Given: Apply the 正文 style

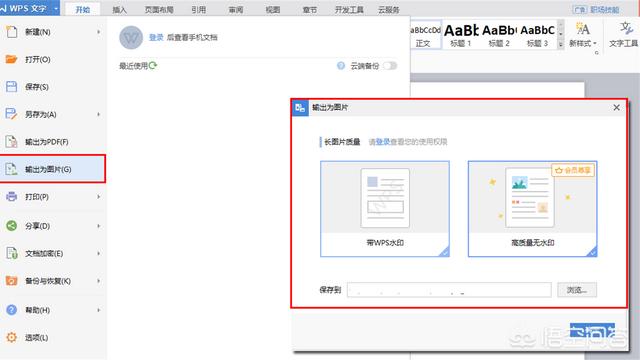Looking at the screenshot, I should 425,35.
